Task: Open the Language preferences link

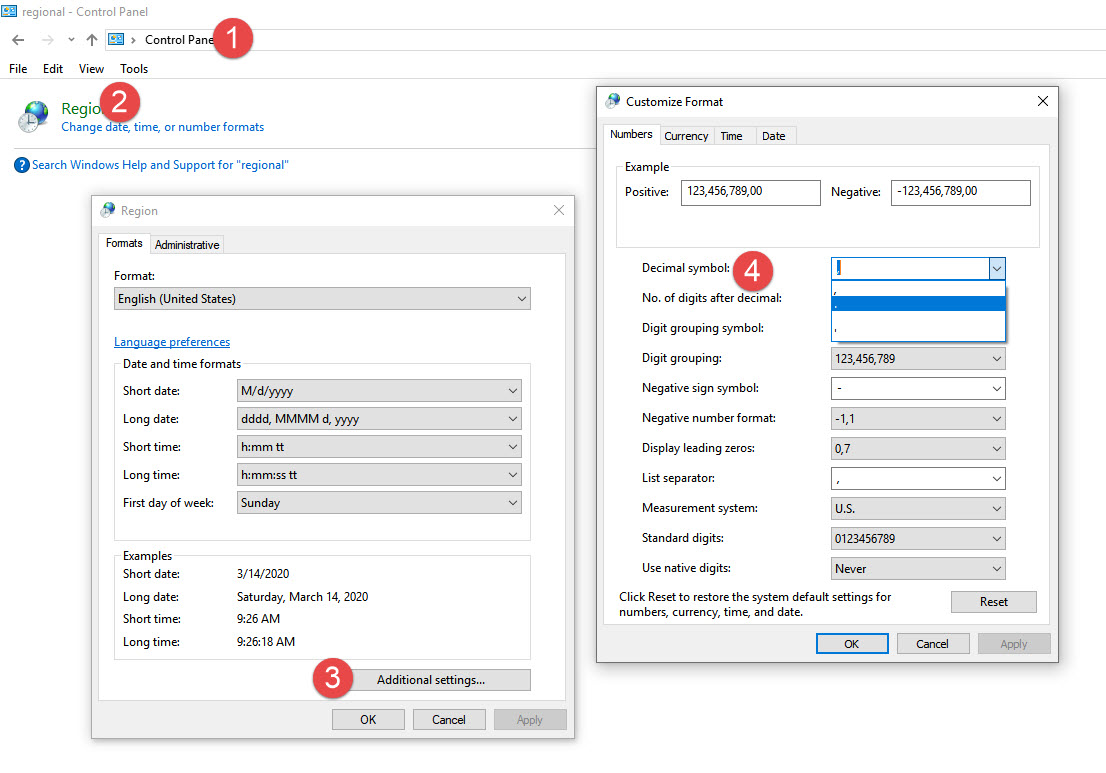Action: [172, 342]
